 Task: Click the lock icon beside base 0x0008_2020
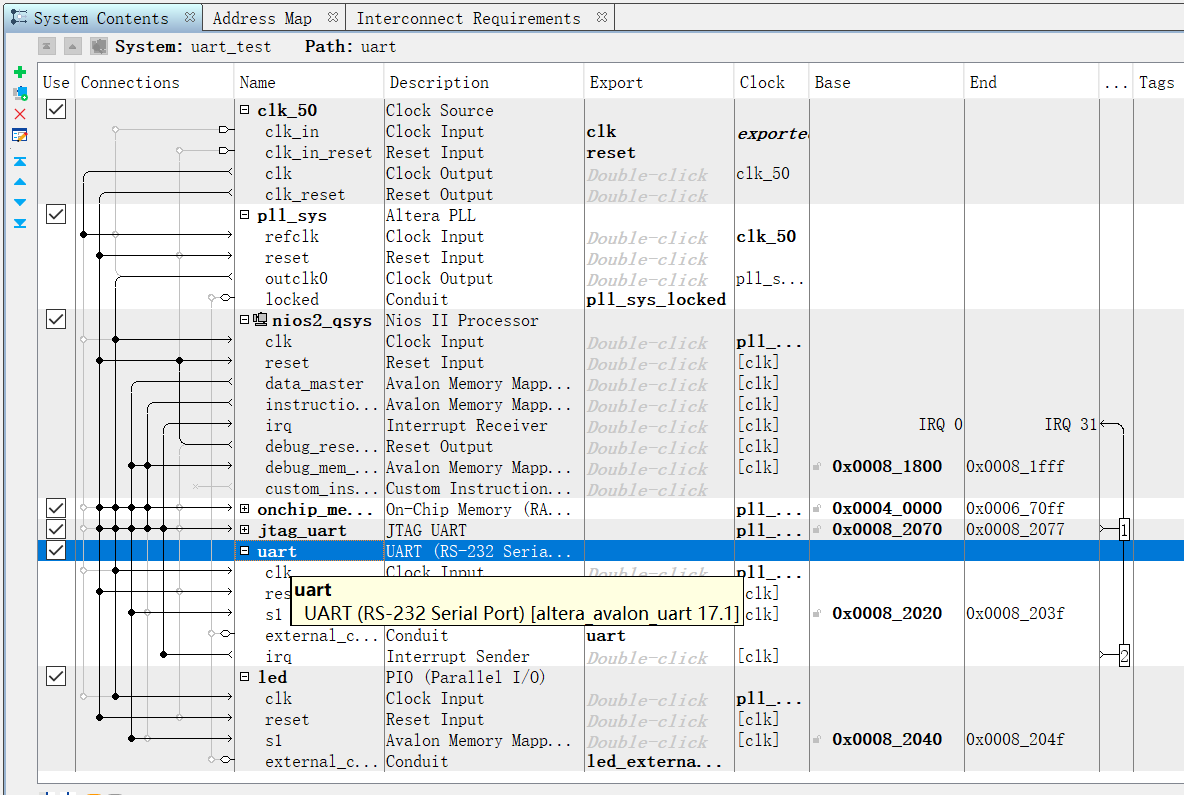tap(817, 613)
